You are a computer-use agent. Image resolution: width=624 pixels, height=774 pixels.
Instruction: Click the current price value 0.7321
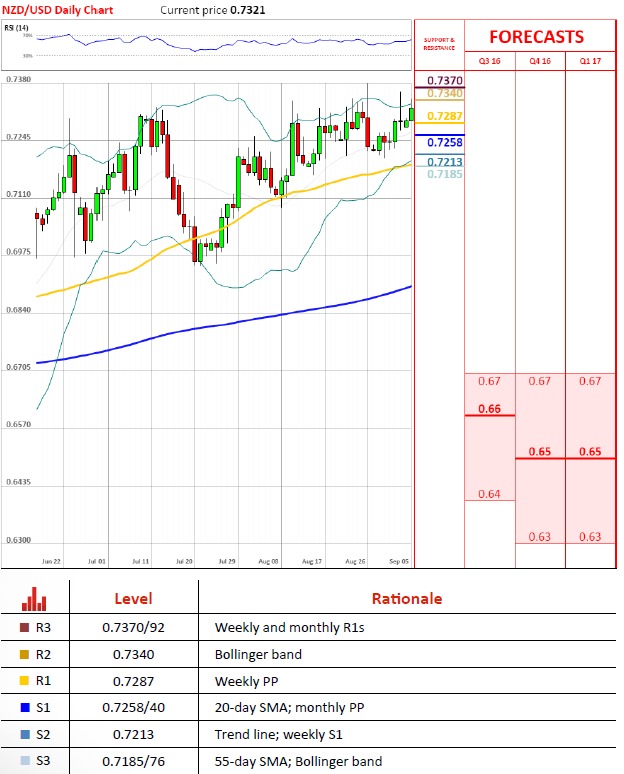(248, 10)
